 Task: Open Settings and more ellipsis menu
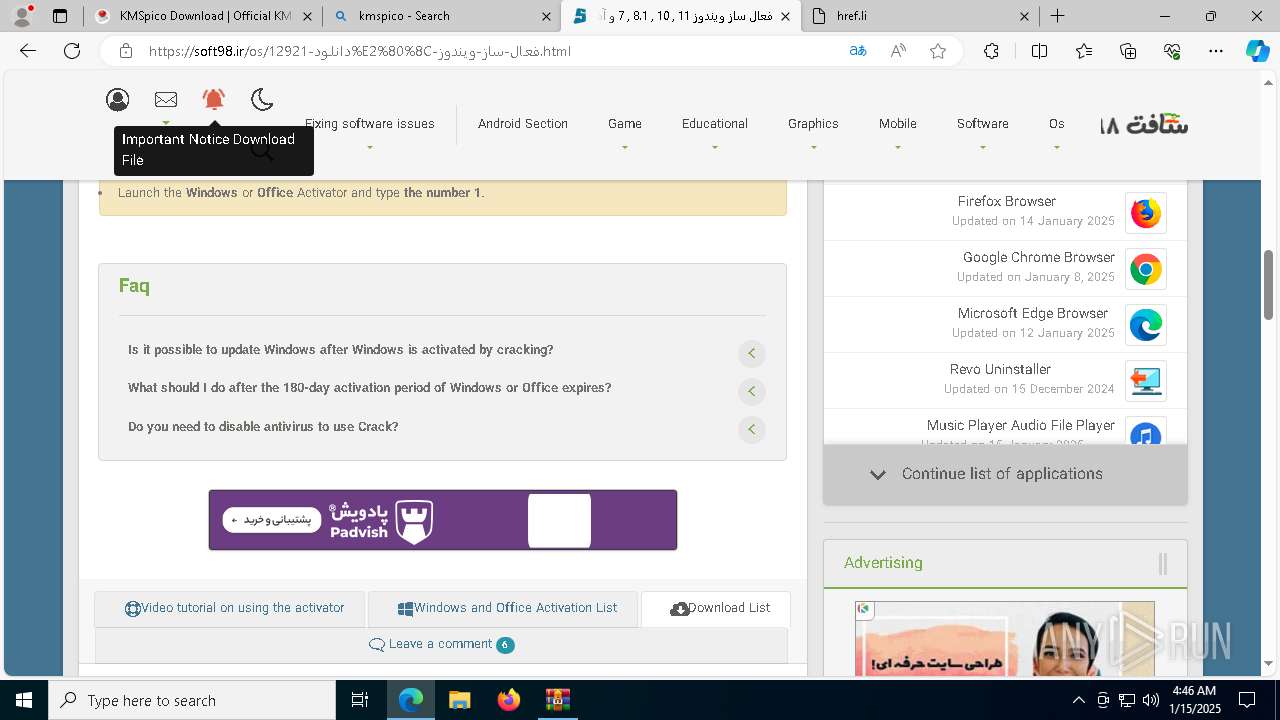[1216, 51]
